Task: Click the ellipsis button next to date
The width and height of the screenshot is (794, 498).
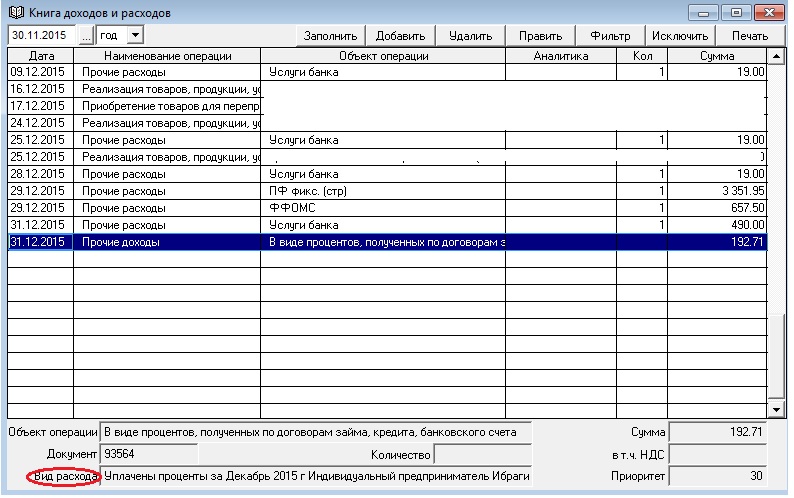Action: [87, 35]
